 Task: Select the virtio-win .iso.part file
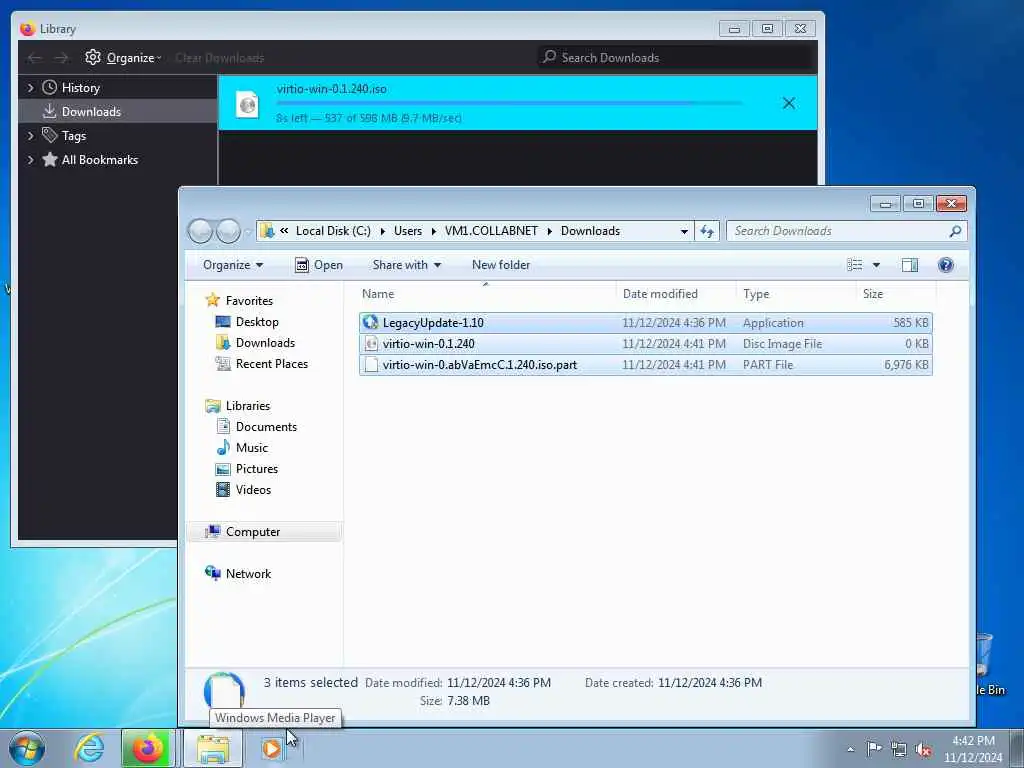[645, 364]
